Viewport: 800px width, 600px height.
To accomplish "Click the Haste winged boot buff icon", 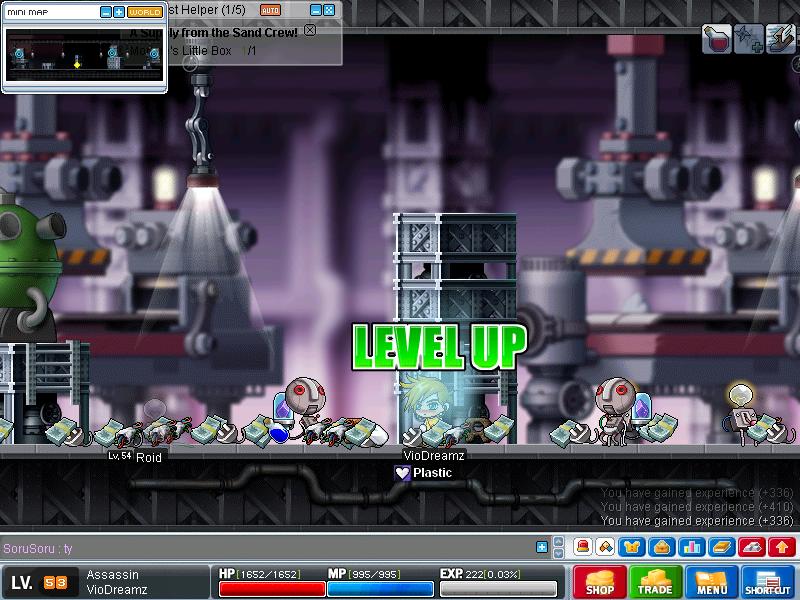I will tap(780, 40).
